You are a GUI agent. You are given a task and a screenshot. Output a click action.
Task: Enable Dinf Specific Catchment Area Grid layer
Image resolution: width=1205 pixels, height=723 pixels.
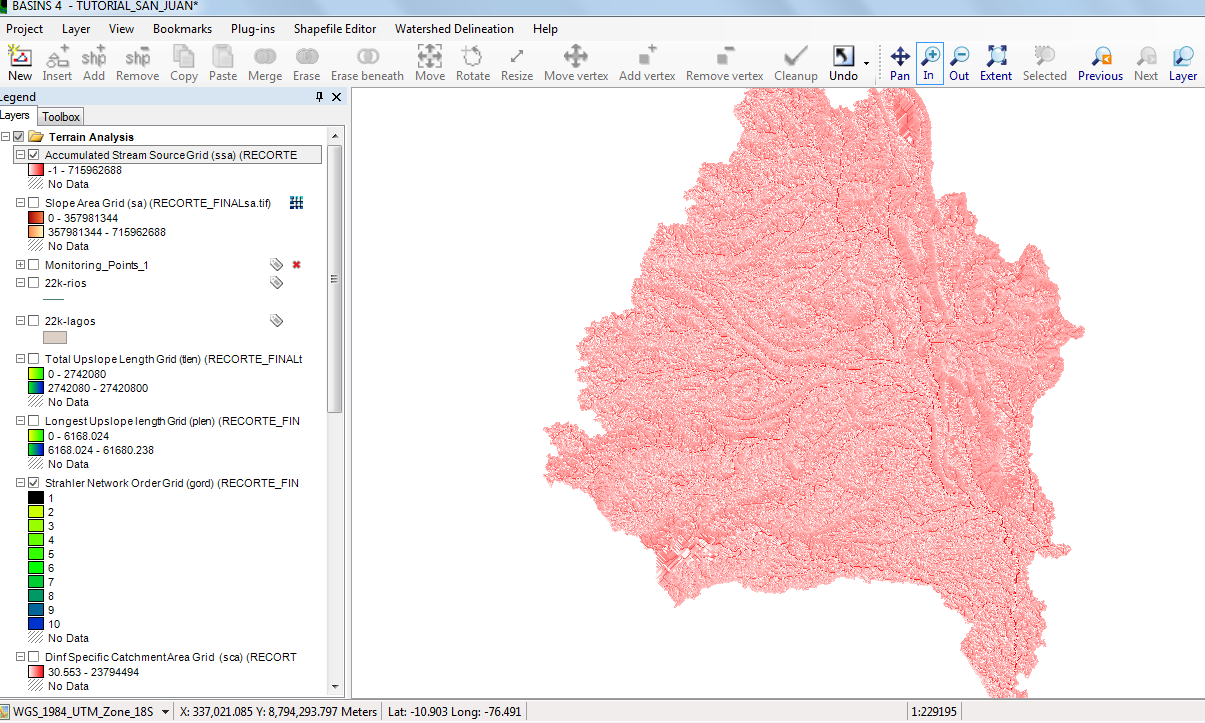tap(34, 657)
